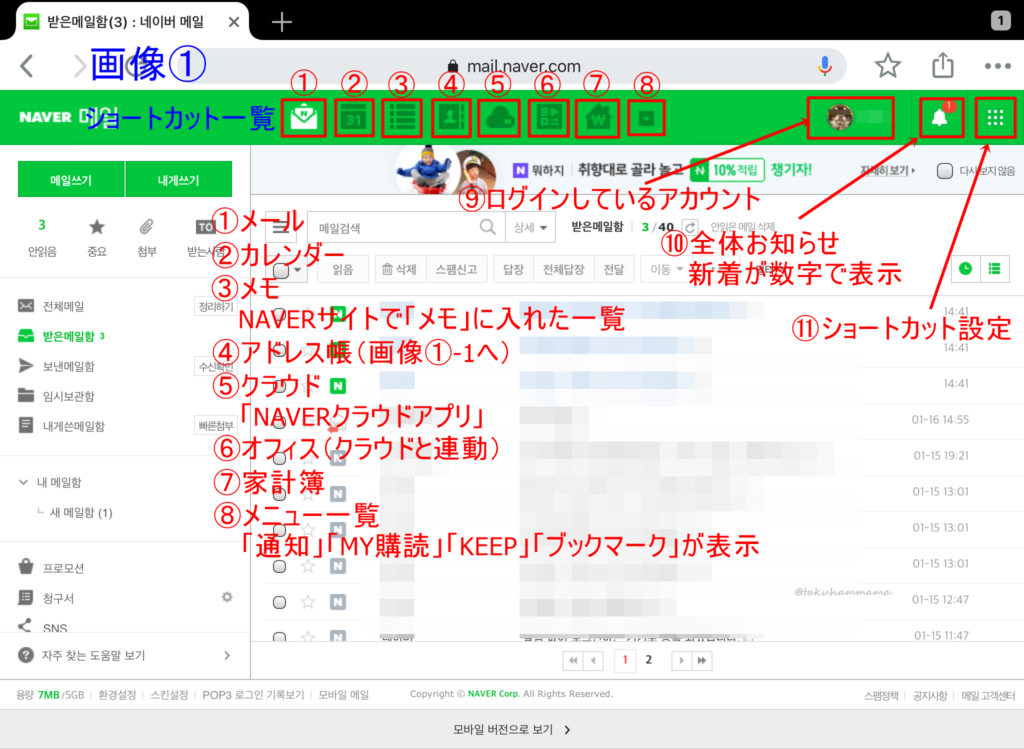1024x749 pixels.
Task: Open the gear settings next to 청구서
Action: (x=227, y=597)
